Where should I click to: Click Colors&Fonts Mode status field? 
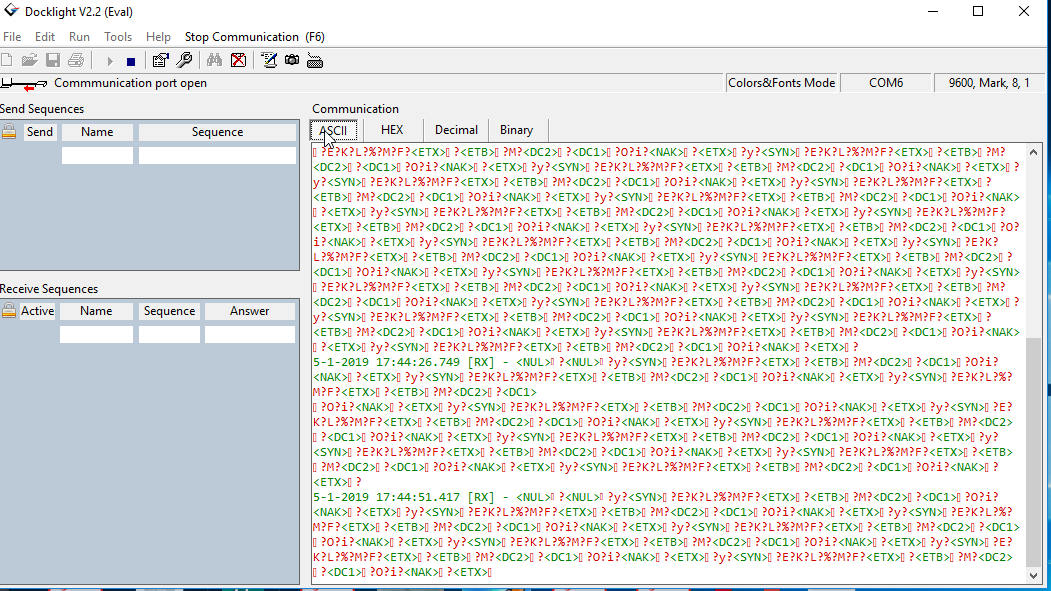pos(782,83)
